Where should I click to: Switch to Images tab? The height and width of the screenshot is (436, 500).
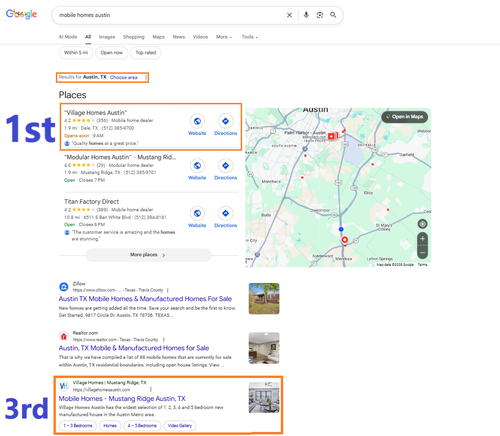pos(107,37)
